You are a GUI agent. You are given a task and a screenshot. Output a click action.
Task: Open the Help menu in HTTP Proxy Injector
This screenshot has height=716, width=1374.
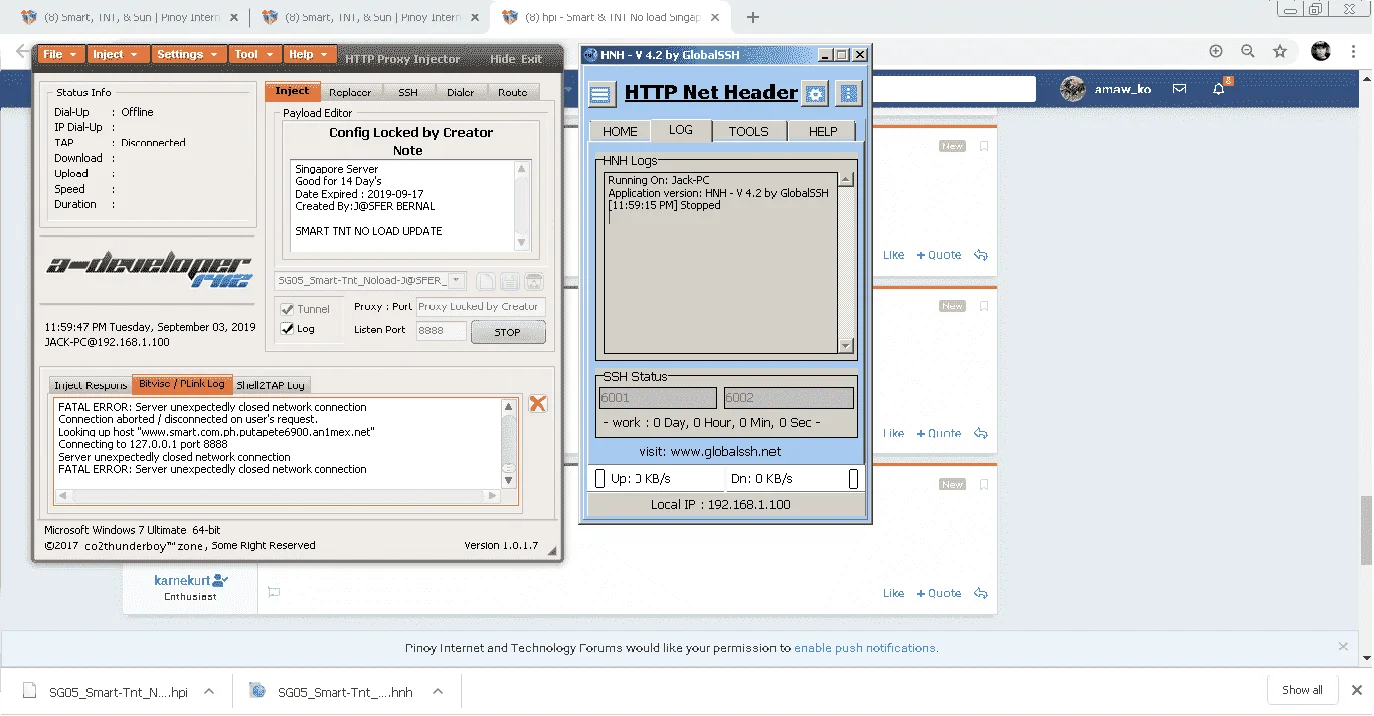pos(309,55)
